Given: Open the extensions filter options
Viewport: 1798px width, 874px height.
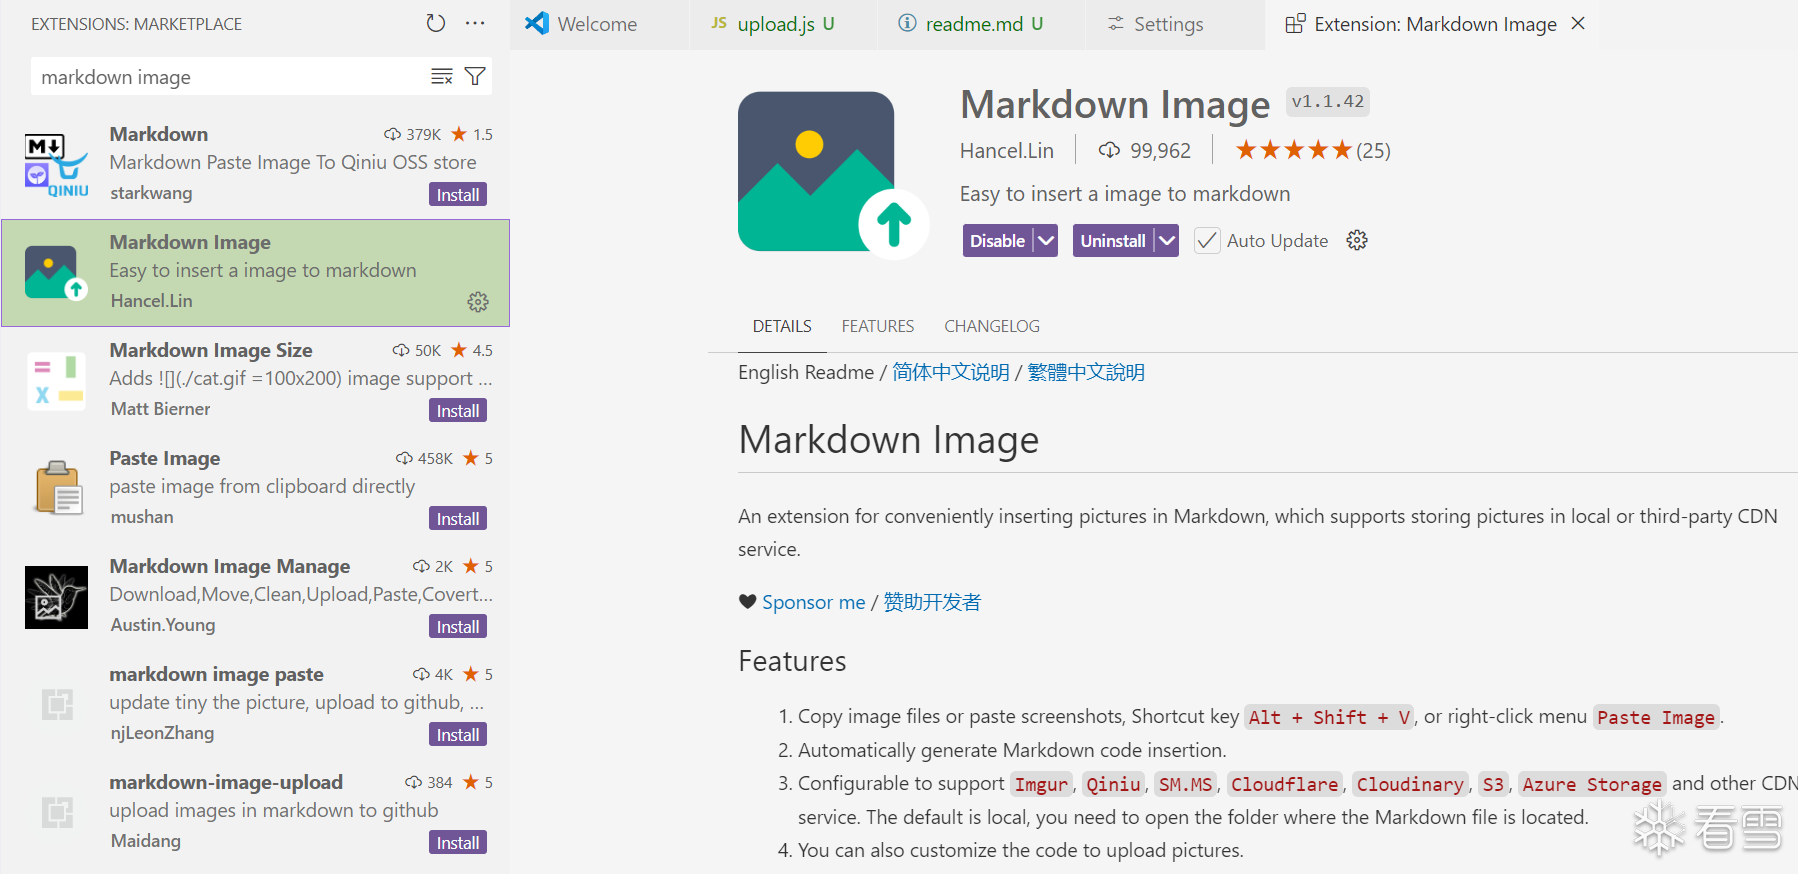Looking at the screenshot, I should click(x=475, y=76).
